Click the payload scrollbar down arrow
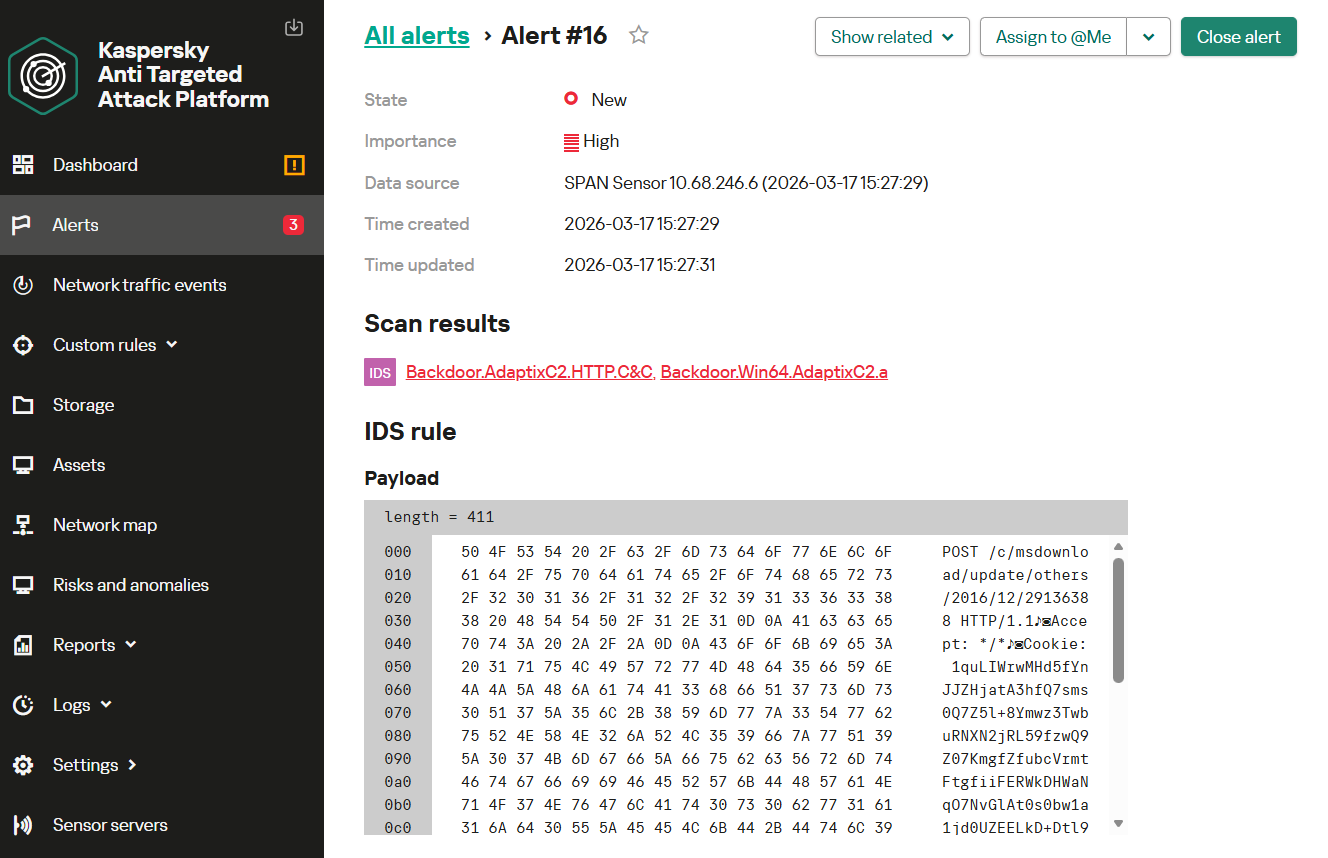Image resolution: width=1328 pixels, height=858 pixels. click(x=1118, y=824)
